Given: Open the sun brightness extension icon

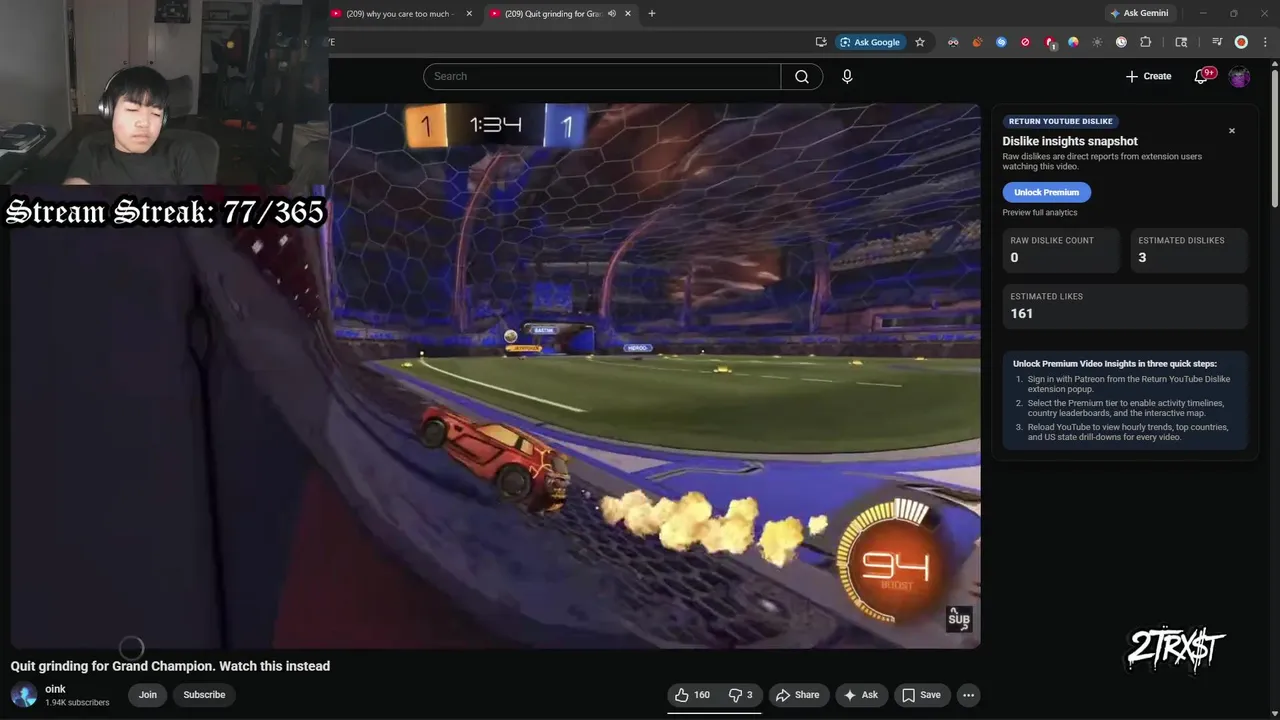Looking at the screenshot, I should pyautogui.click(x=1097, y=42).
